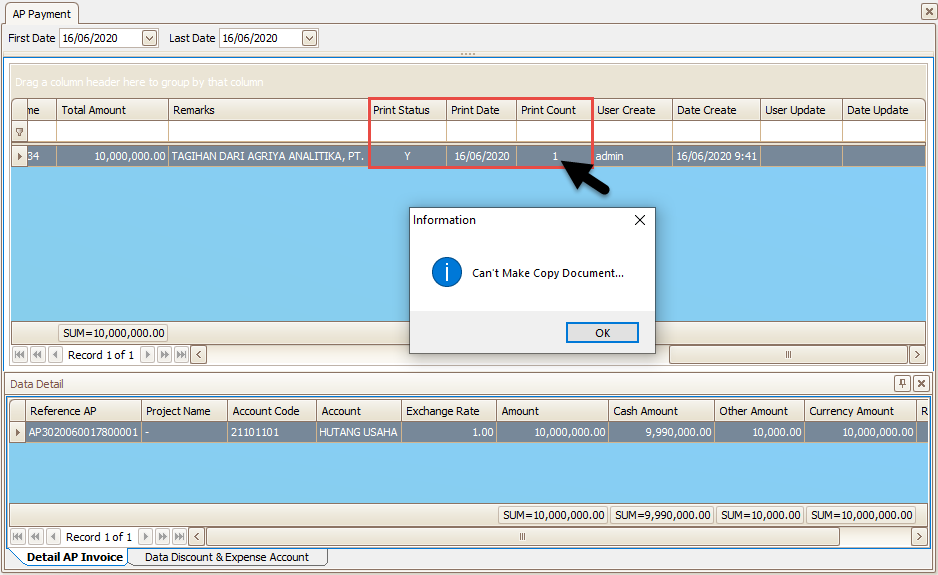Click the 9,990,000.00 cash amount cell
Viewport: 938px width, 575px height.
pos(661,432)
